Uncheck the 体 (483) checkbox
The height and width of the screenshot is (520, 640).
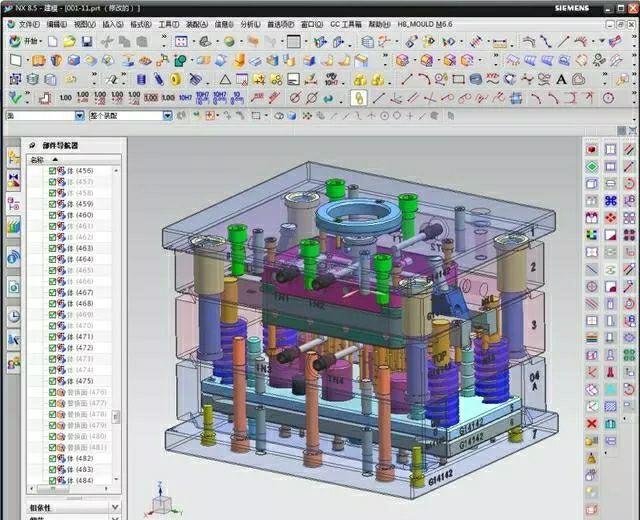[x=52, y=469]
